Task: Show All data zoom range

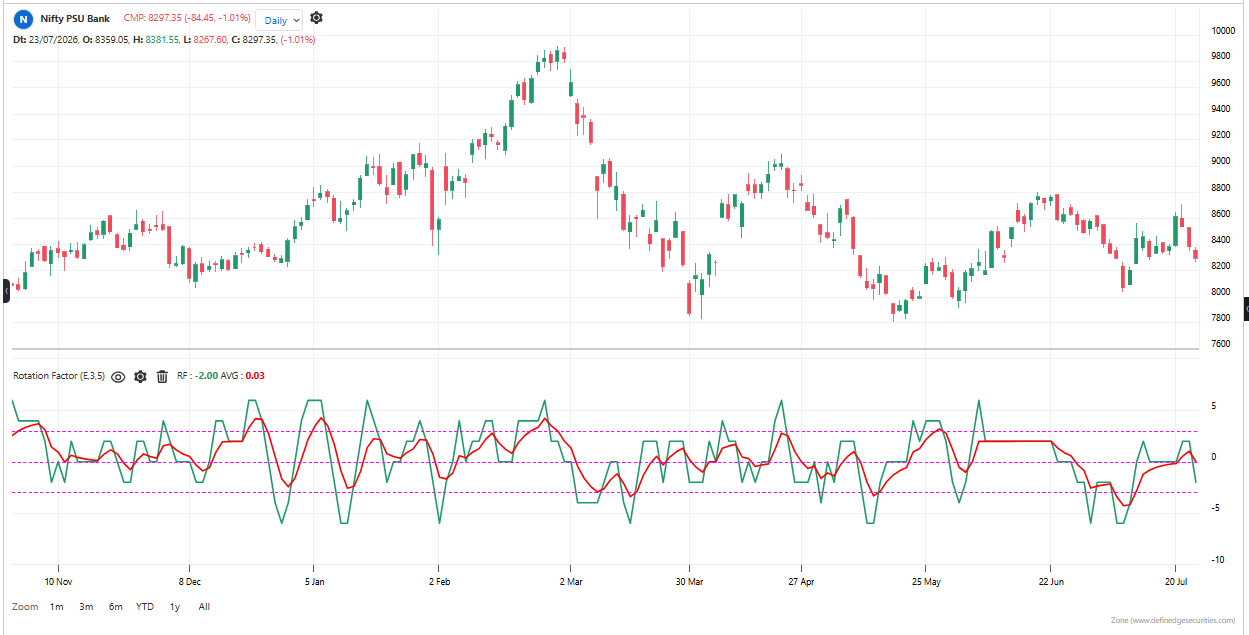Action: click(x=204, y=607)
